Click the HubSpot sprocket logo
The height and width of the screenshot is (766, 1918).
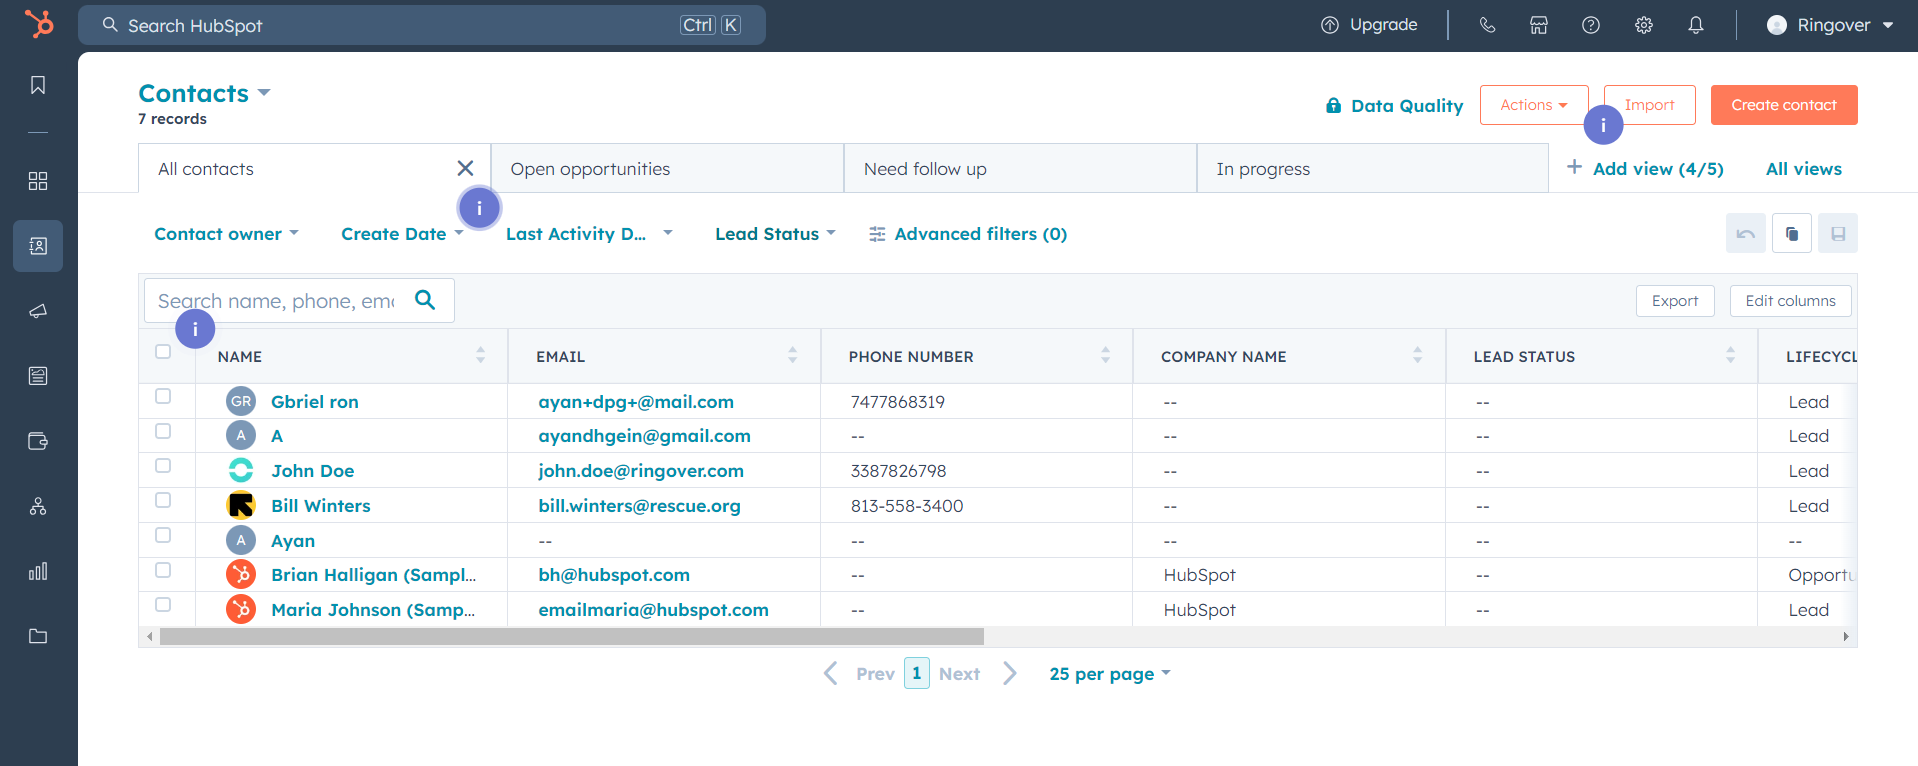click(x=38, y=23)
